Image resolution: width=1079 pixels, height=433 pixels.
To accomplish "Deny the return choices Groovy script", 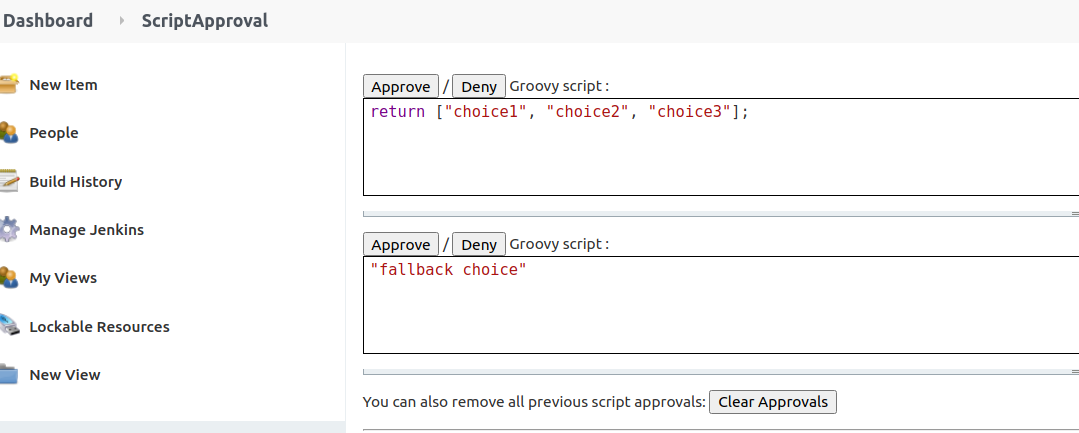I will (479, 87).
